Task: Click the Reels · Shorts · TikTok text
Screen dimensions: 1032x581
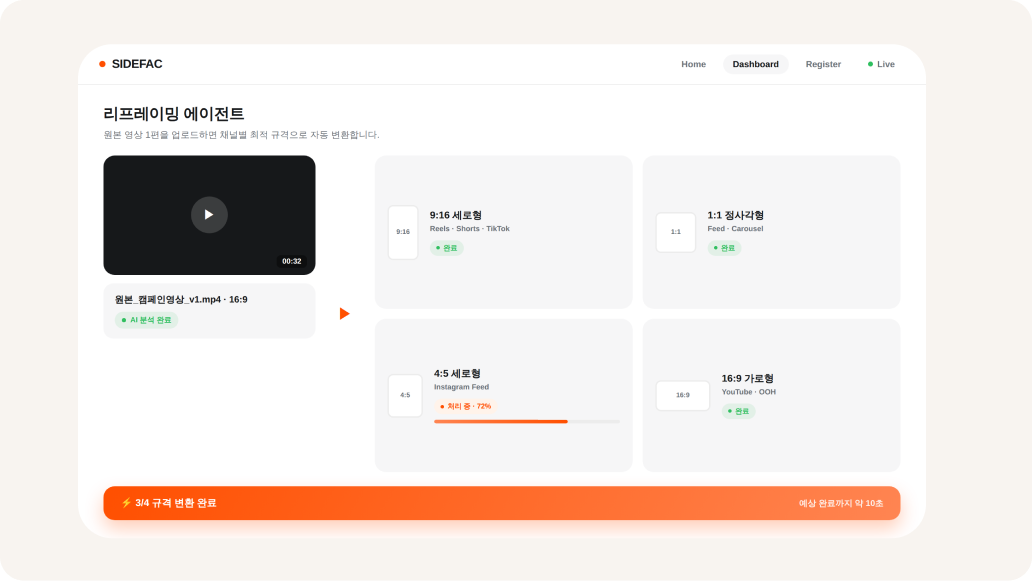Action: click(x=470, y=229)
